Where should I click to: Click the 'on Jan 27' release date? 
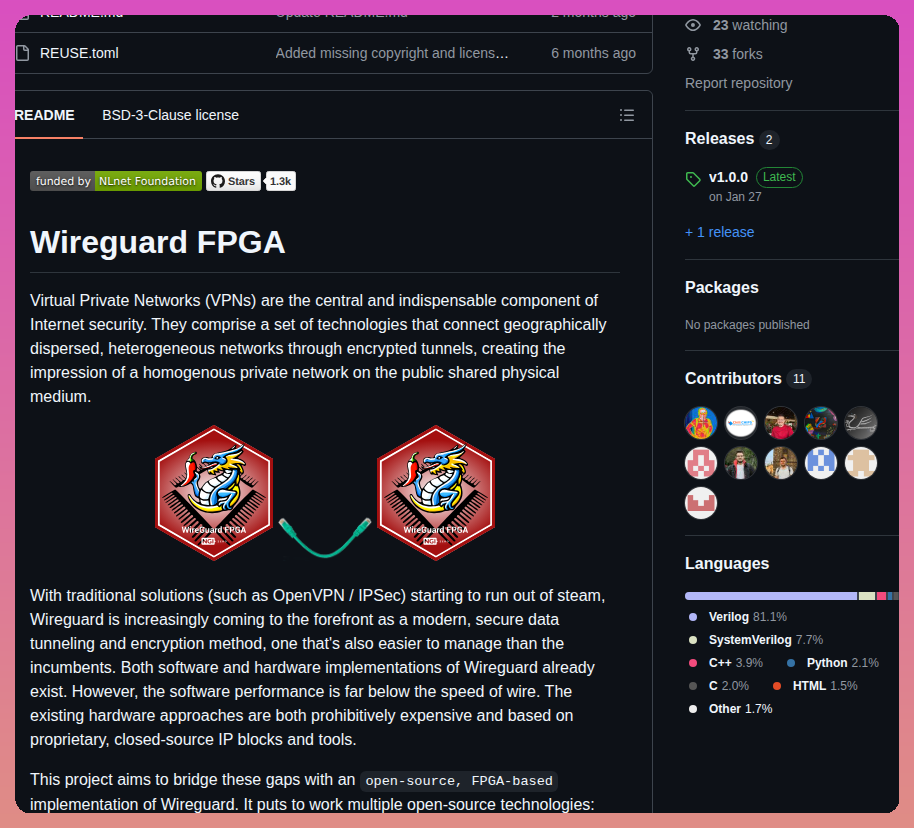[x=734, y=197]
